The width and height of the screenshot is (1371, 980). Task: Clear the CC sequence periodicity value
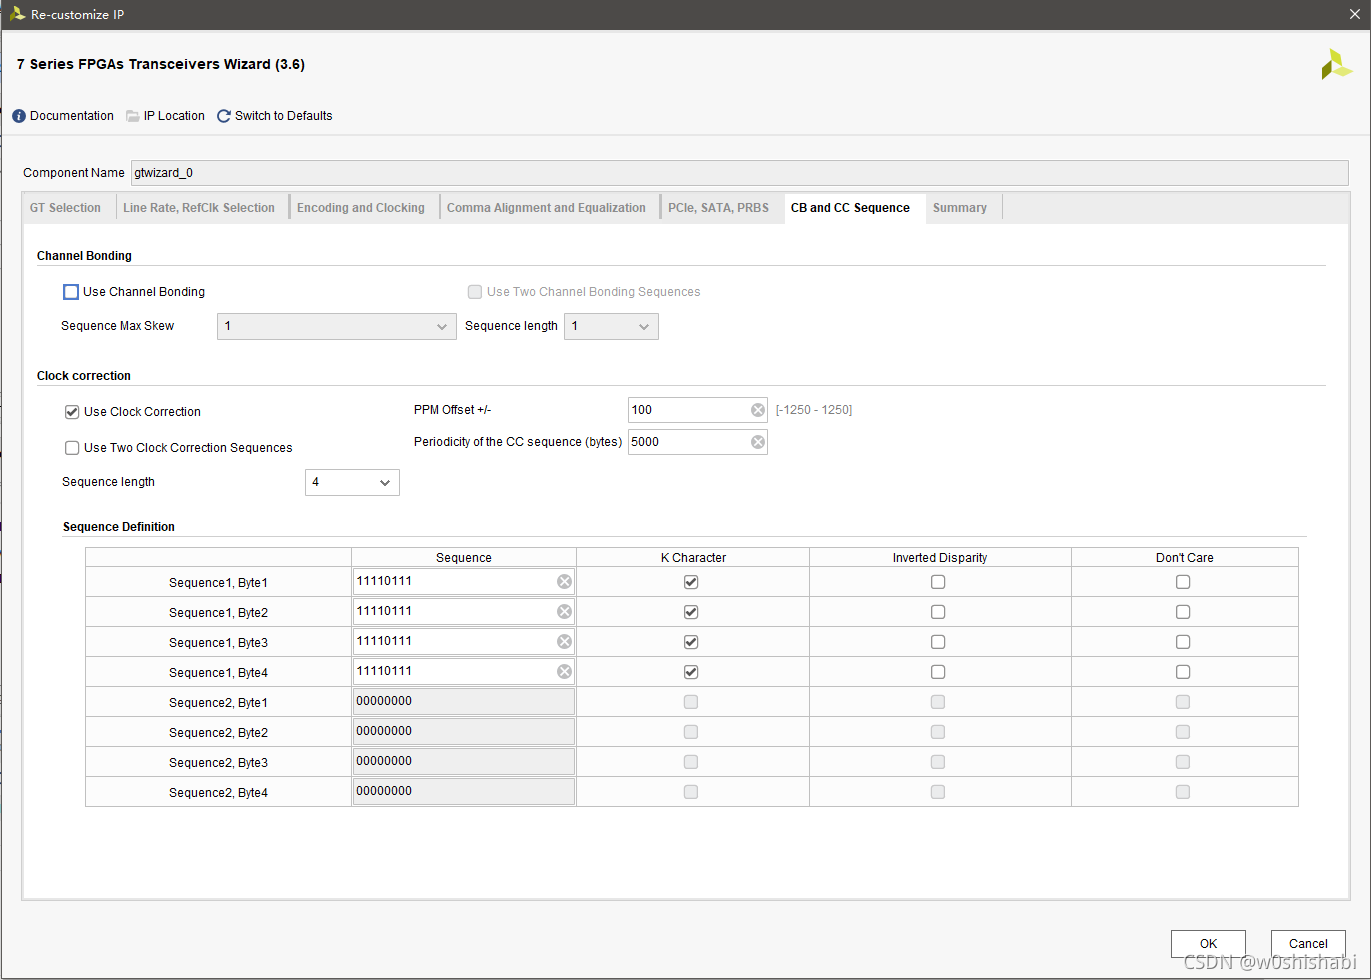click(758, 442)
